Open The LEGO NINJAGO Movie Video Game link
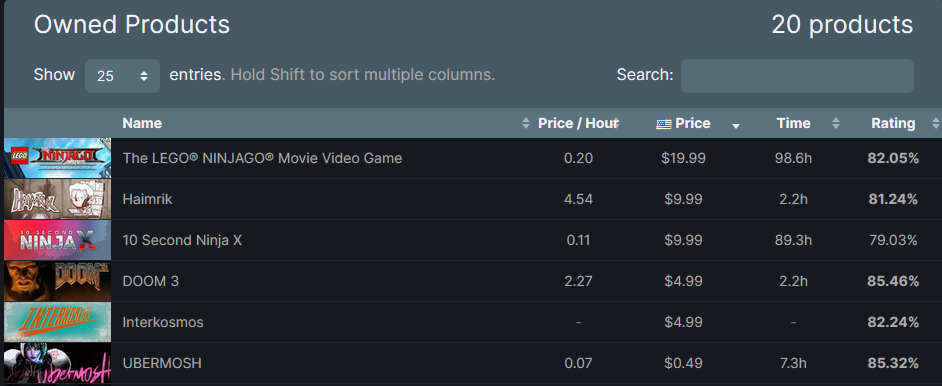 [x=263, y=158]
